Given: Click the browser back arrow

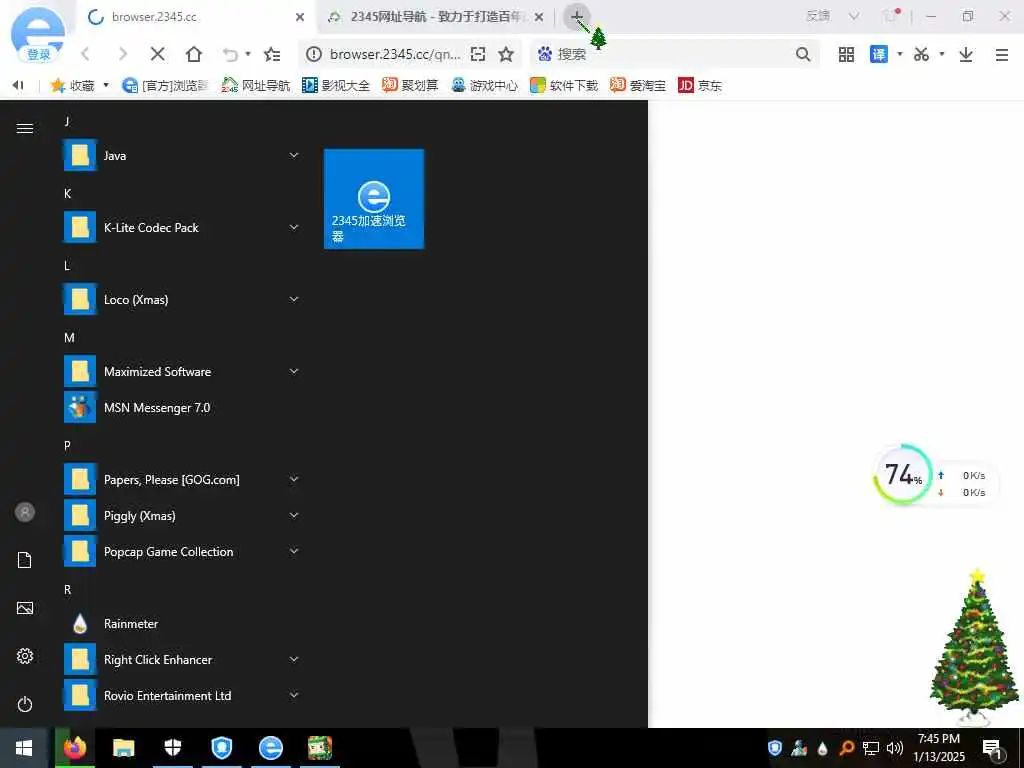Looking at the screenshot, I should click(x=86, y=54).
